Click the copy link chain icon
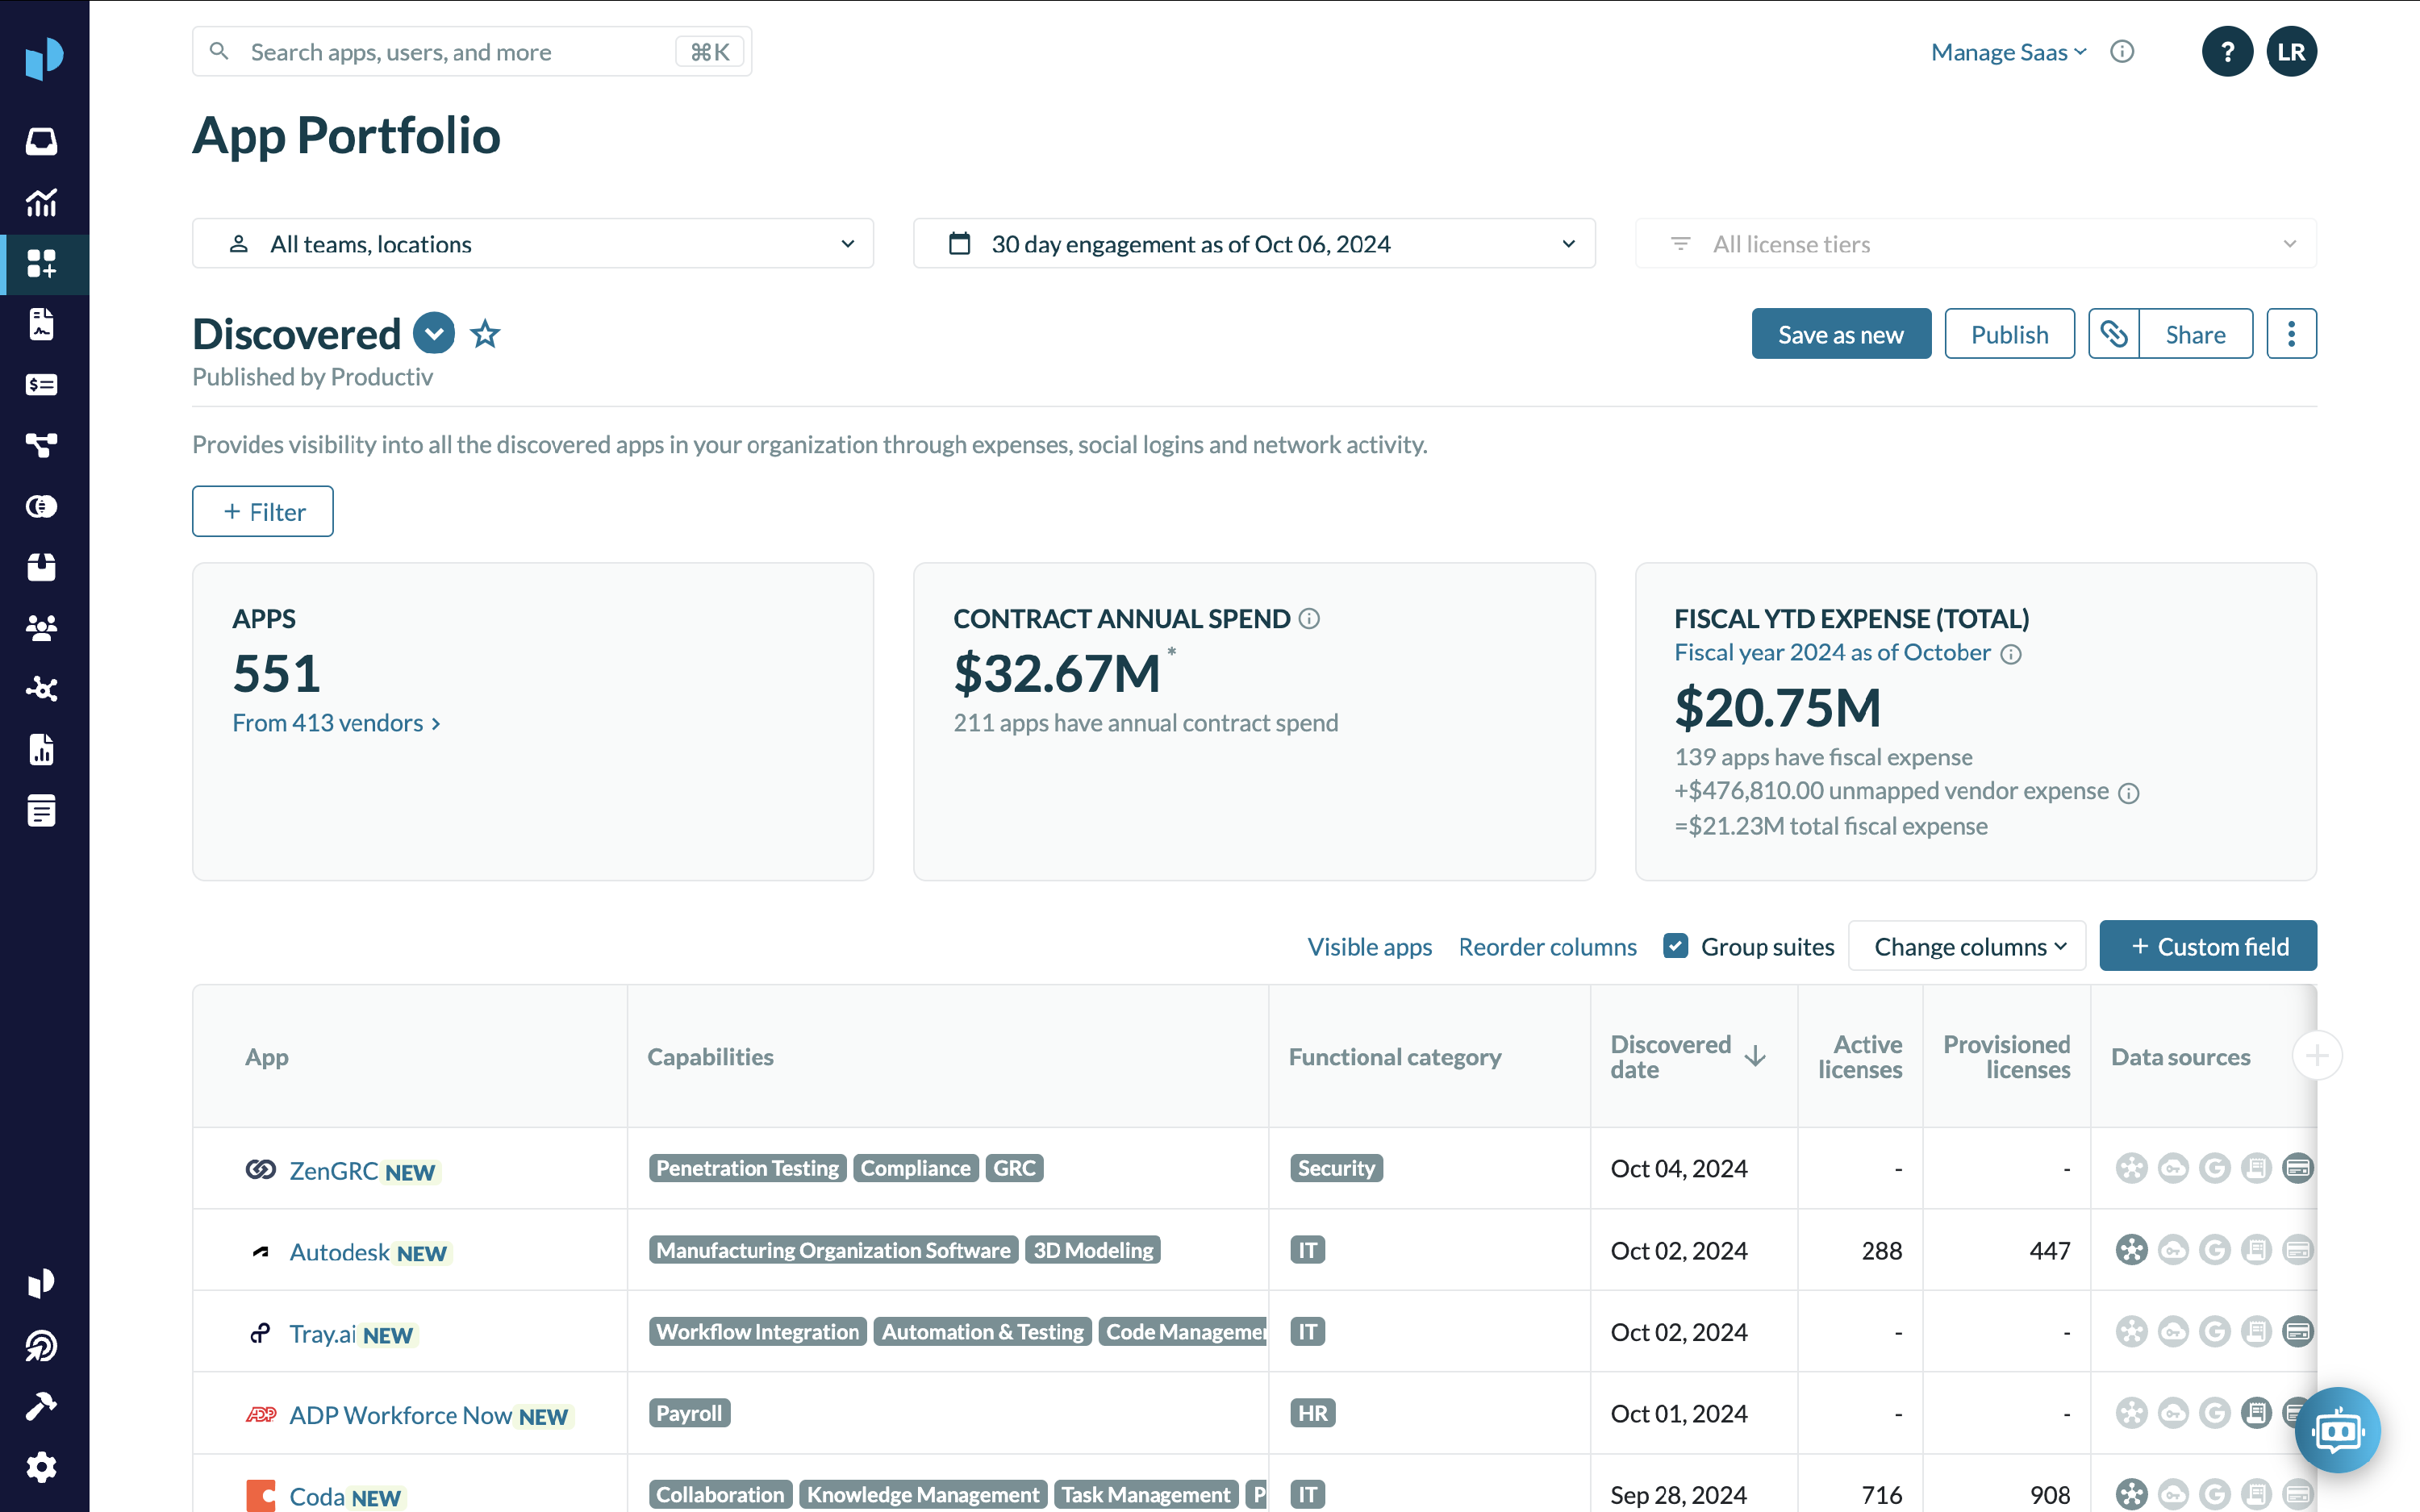This screenshot has height=1512, width=2420. [2113, 334]
